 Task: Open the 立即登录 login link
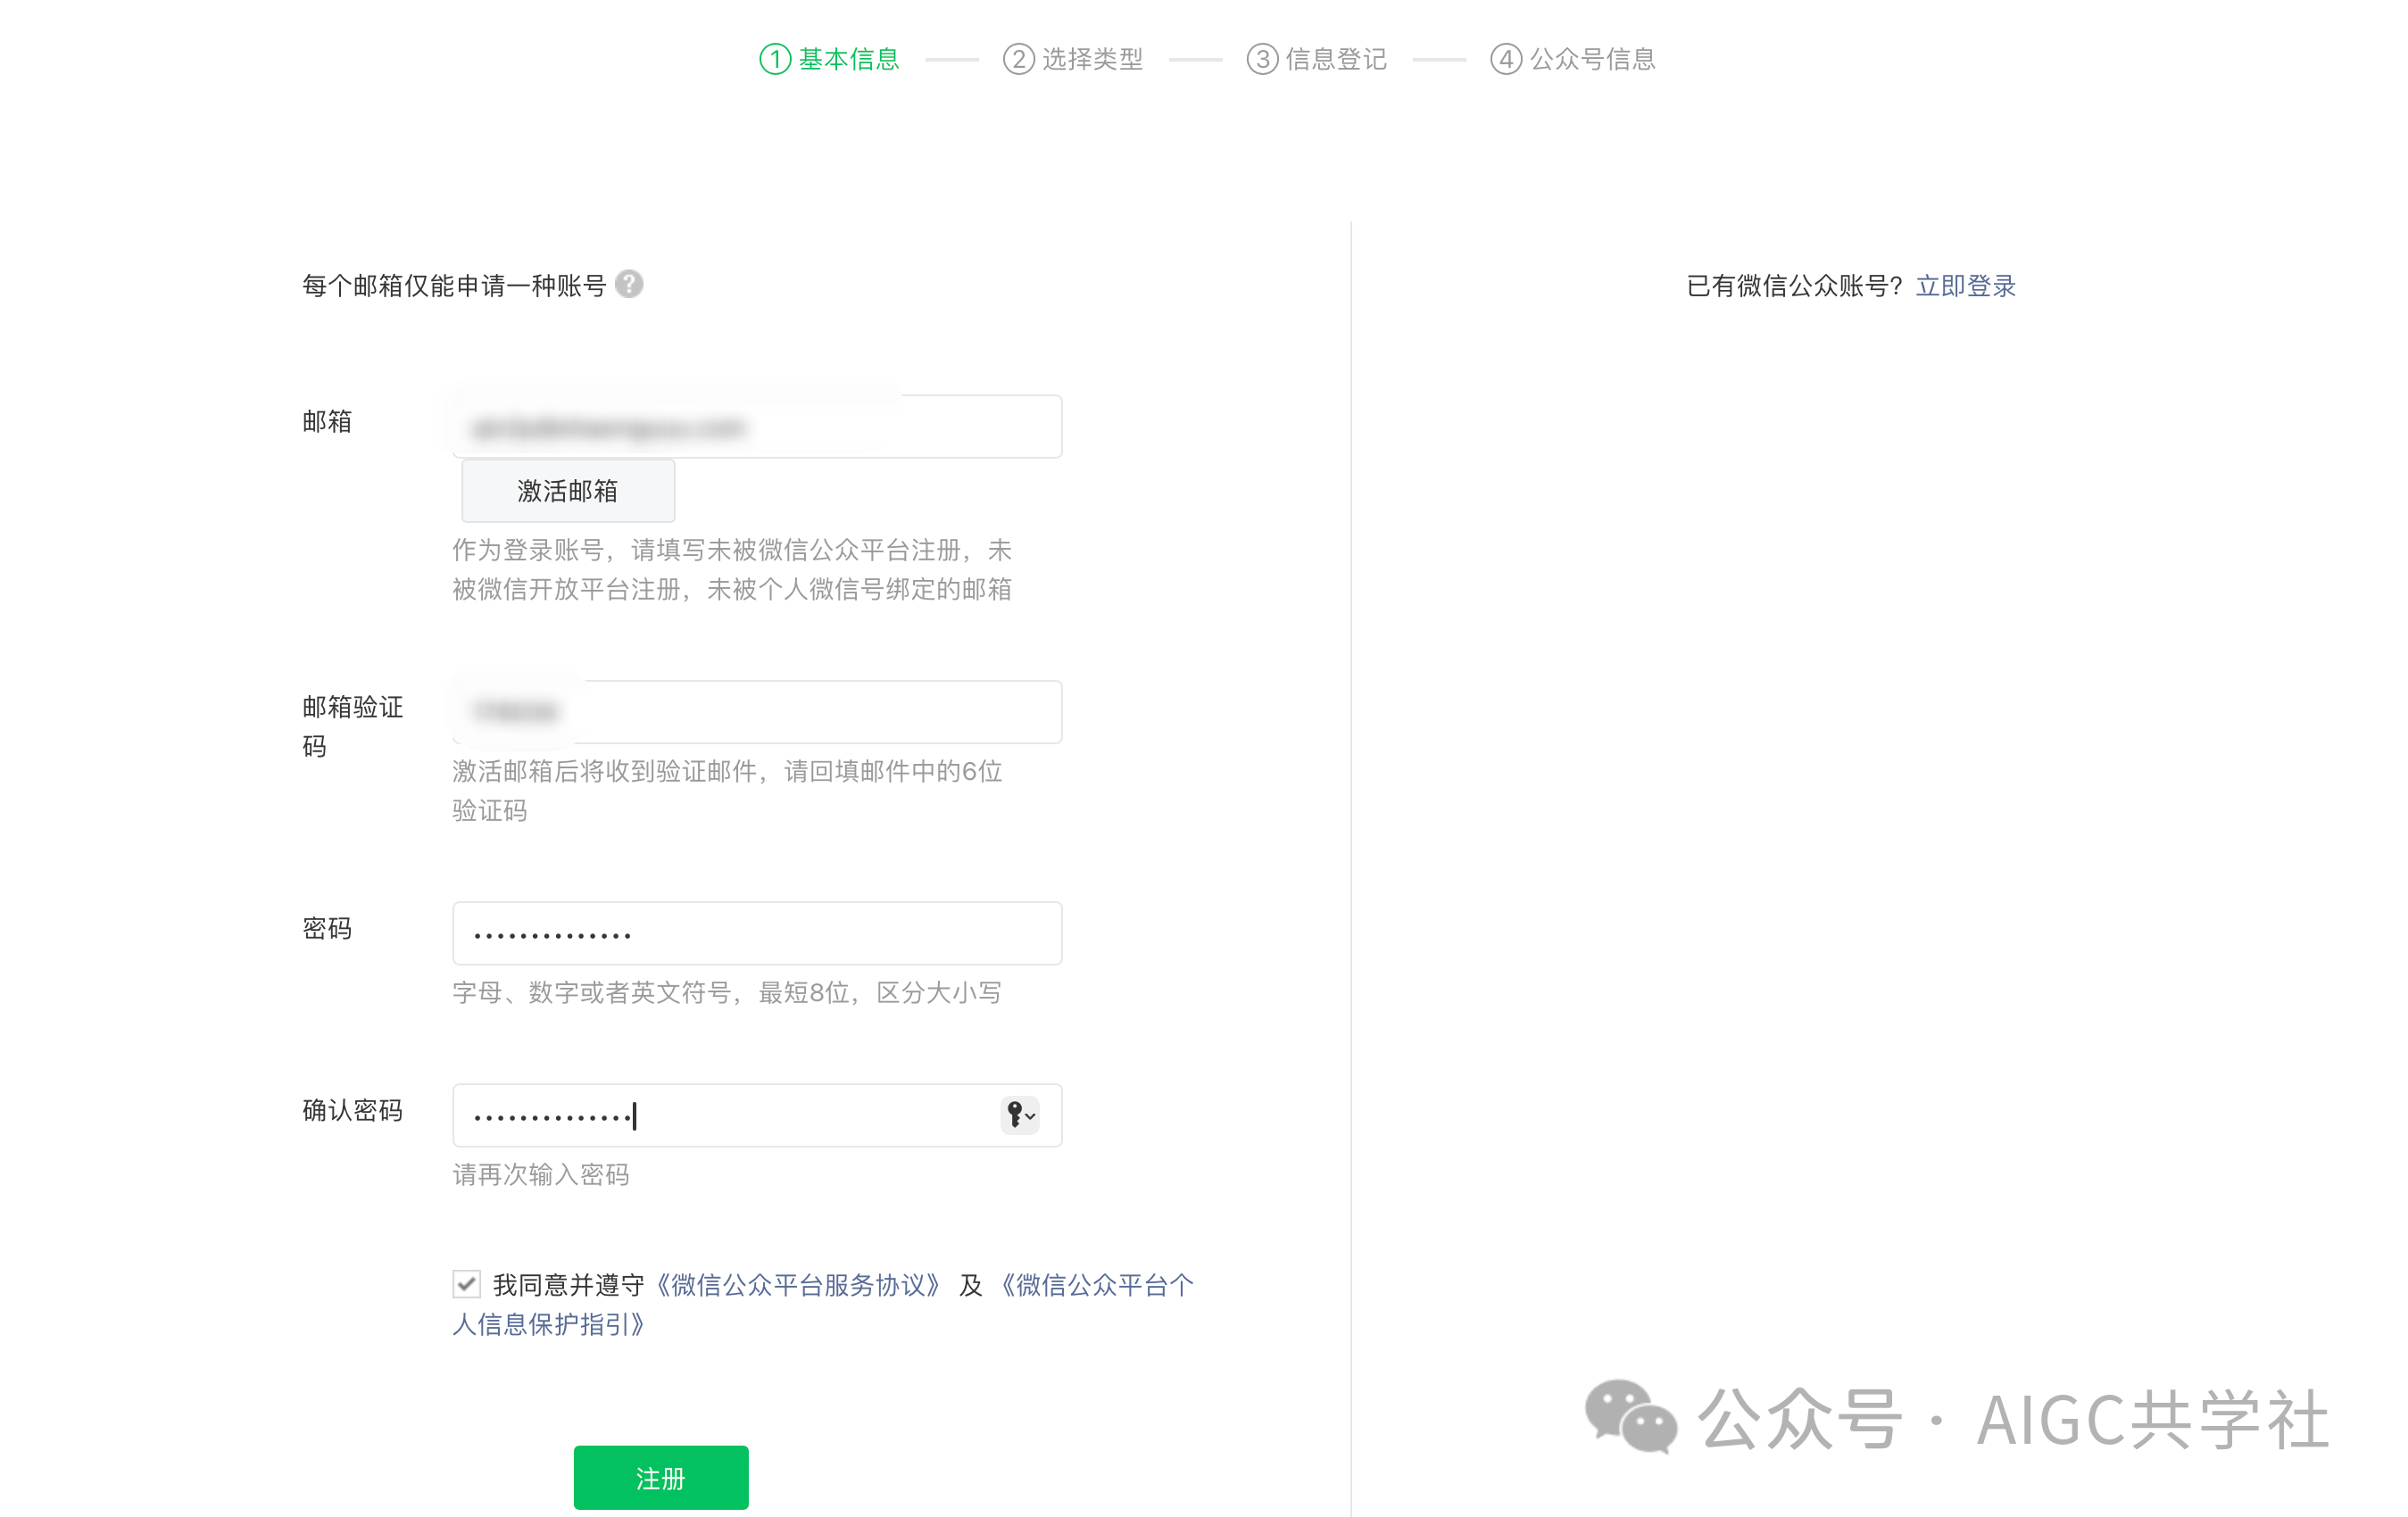click(x=1964, y=286)
